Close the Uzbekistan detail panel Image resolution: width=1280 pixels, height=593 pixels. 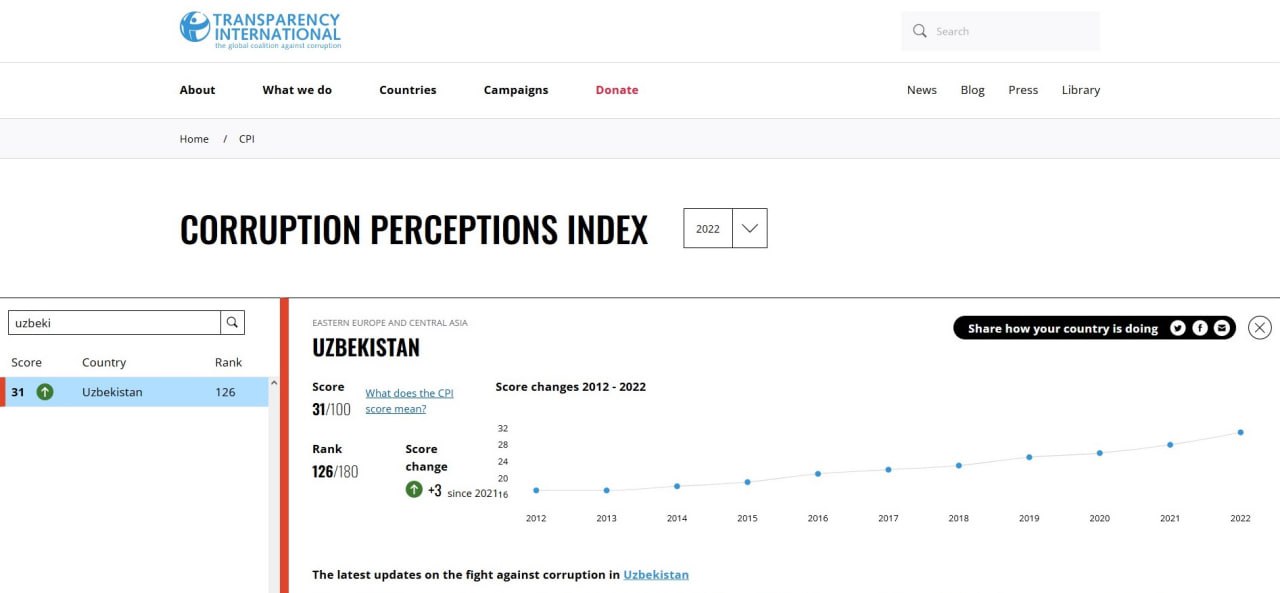click(x=1260, y=327)
